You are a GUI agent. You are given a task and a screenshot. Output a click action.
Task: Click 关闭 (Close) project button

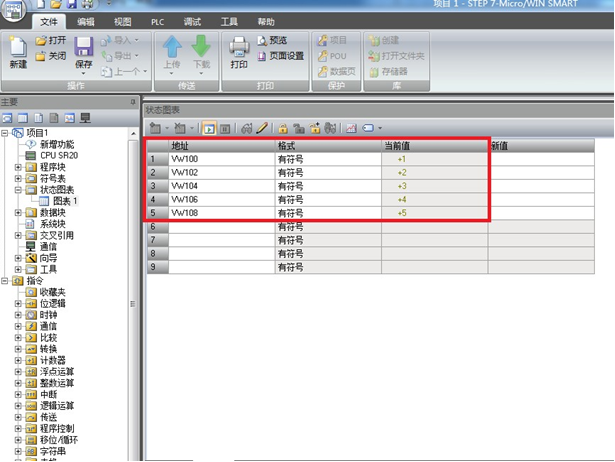[x=51, y=56]
